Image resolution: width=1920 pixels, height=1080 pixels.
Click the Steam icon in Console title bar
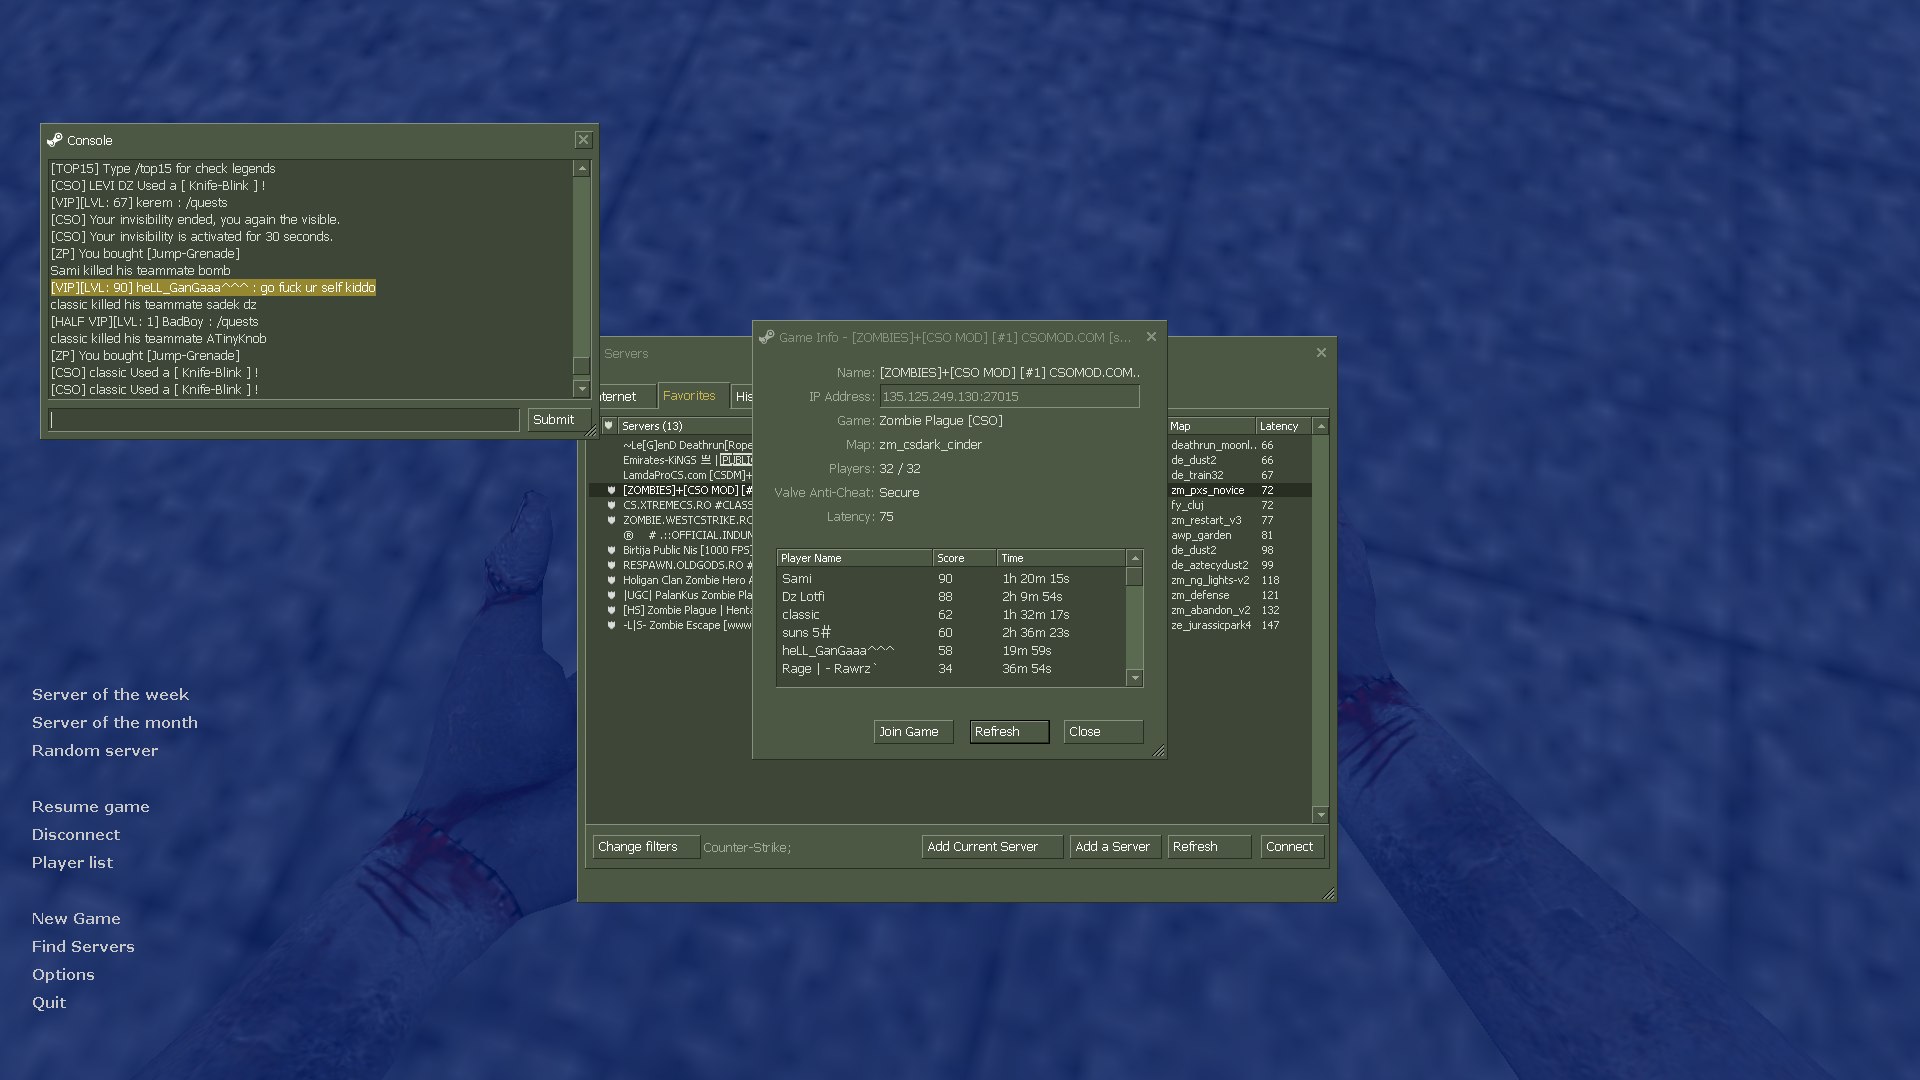(55, 141)
